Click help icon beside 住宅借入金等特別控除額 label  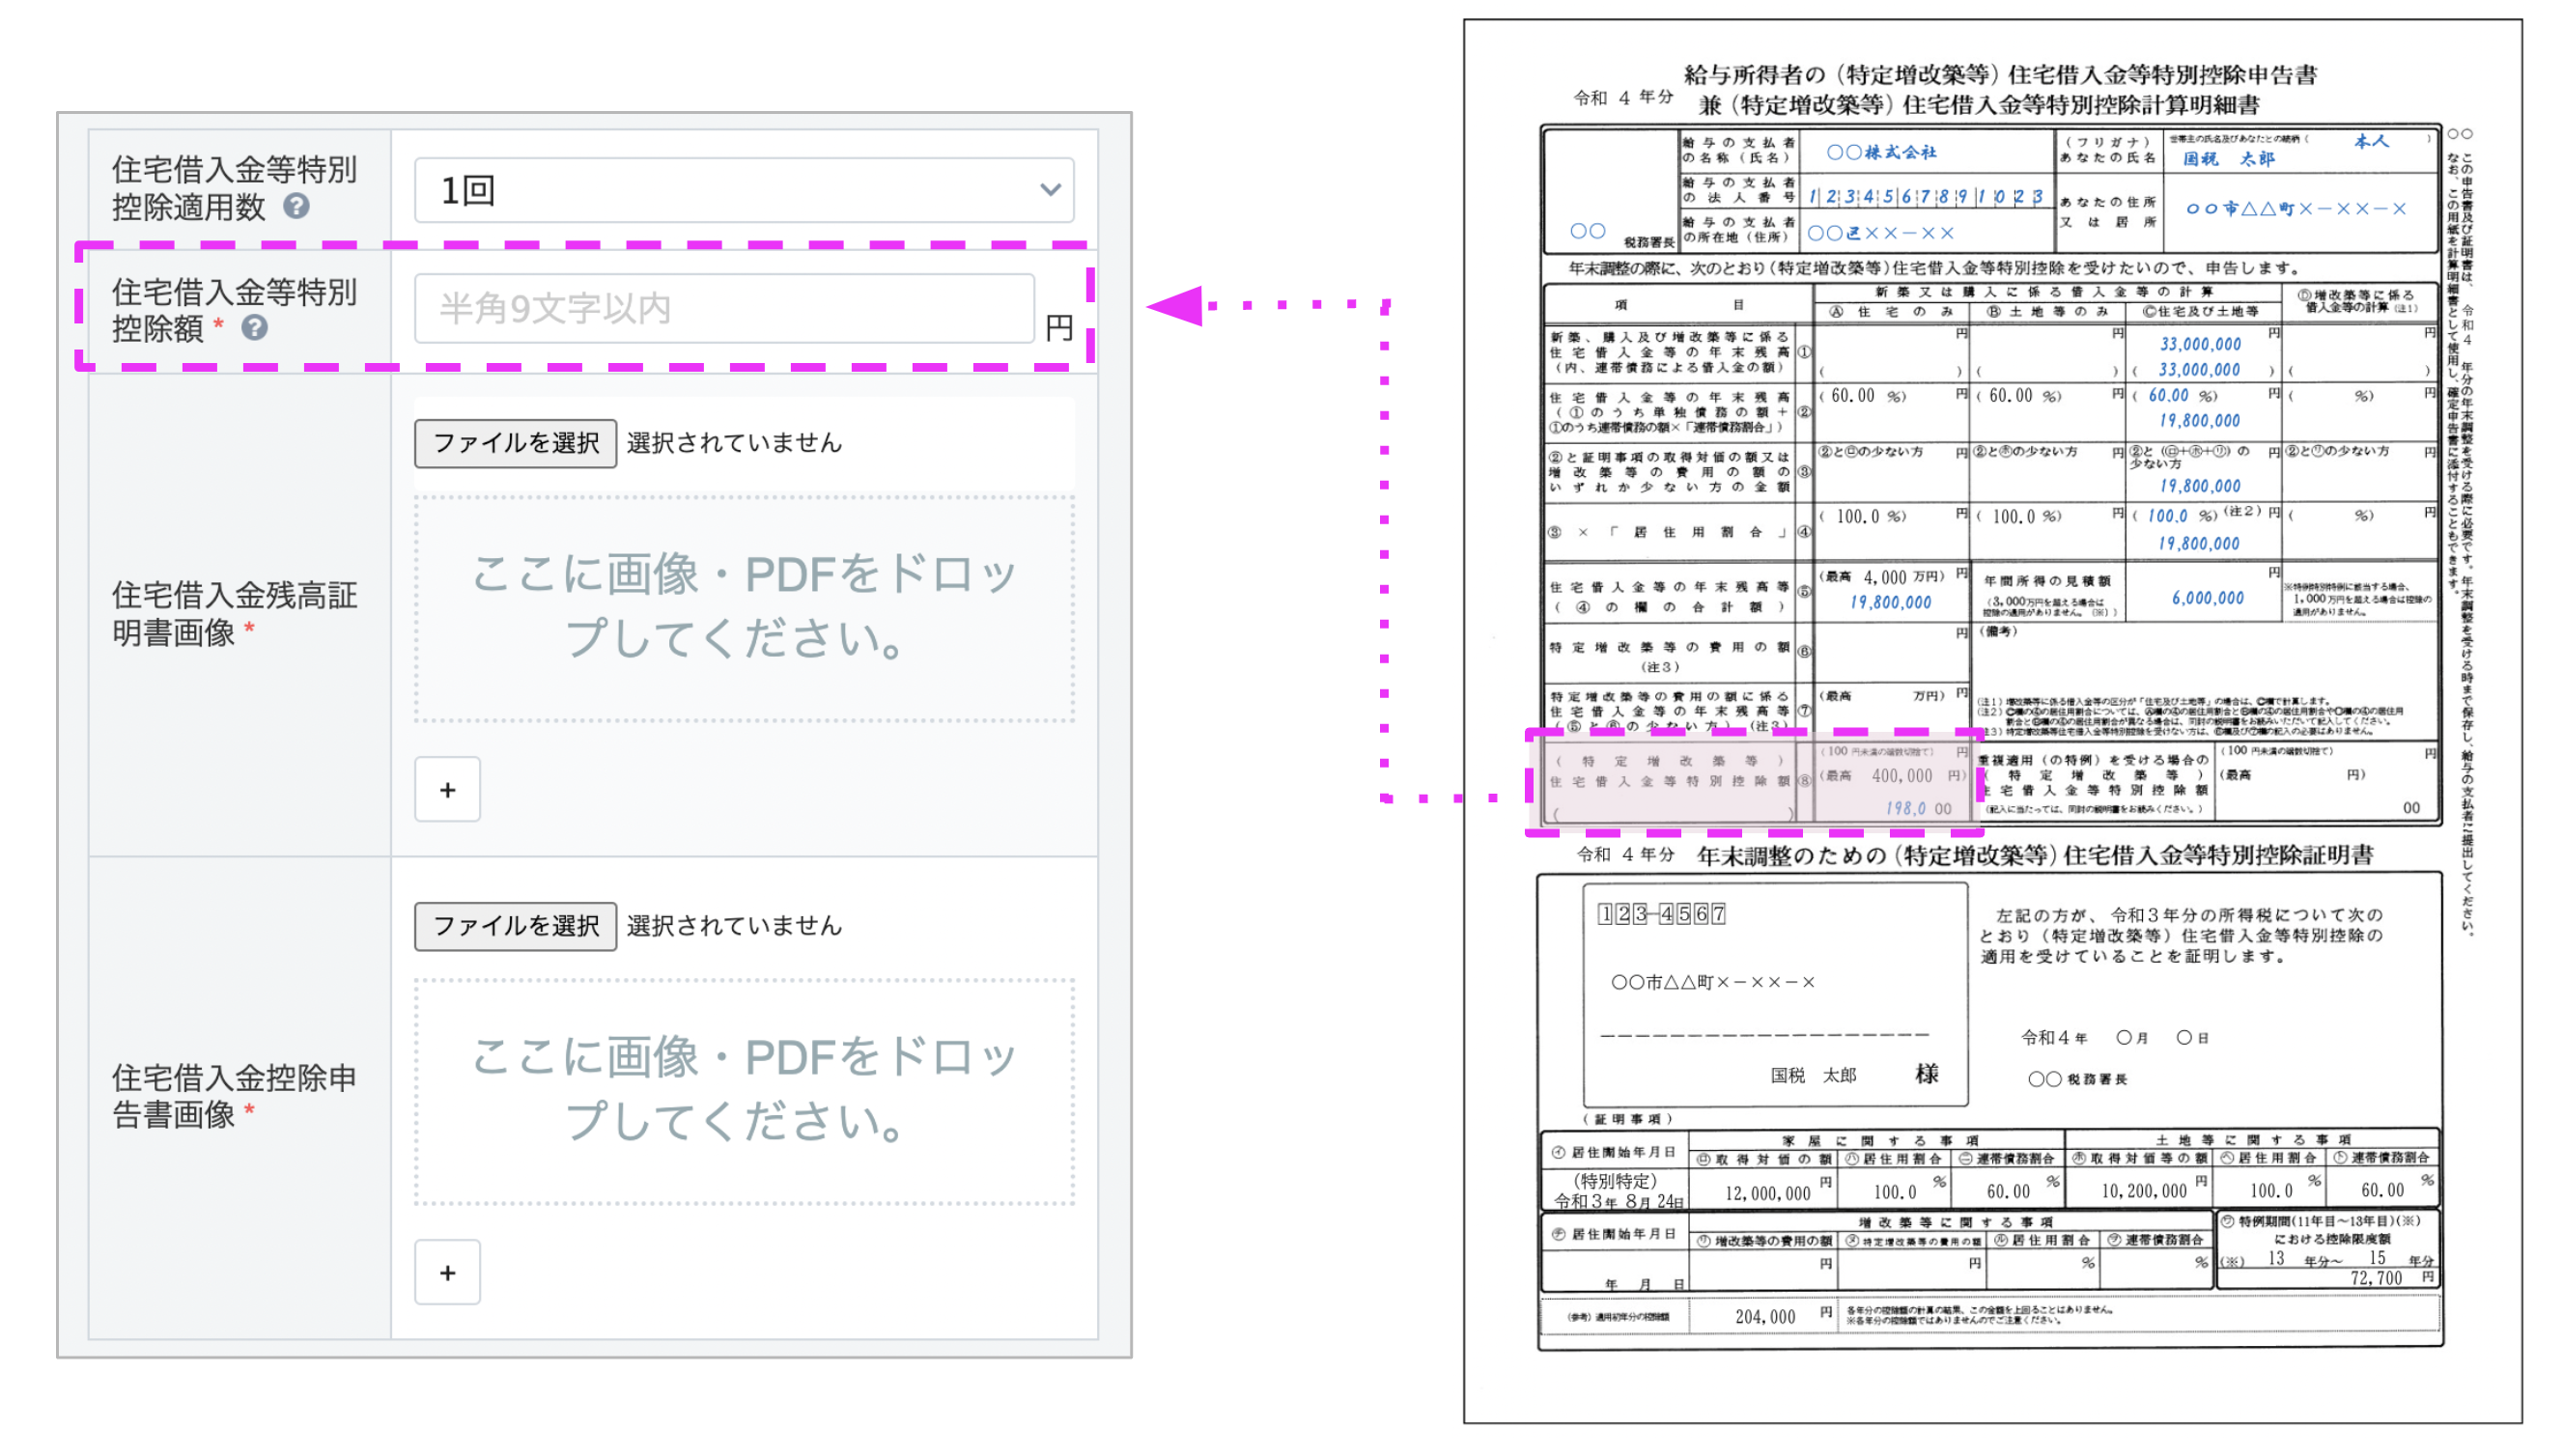click(x=255, y=327)
